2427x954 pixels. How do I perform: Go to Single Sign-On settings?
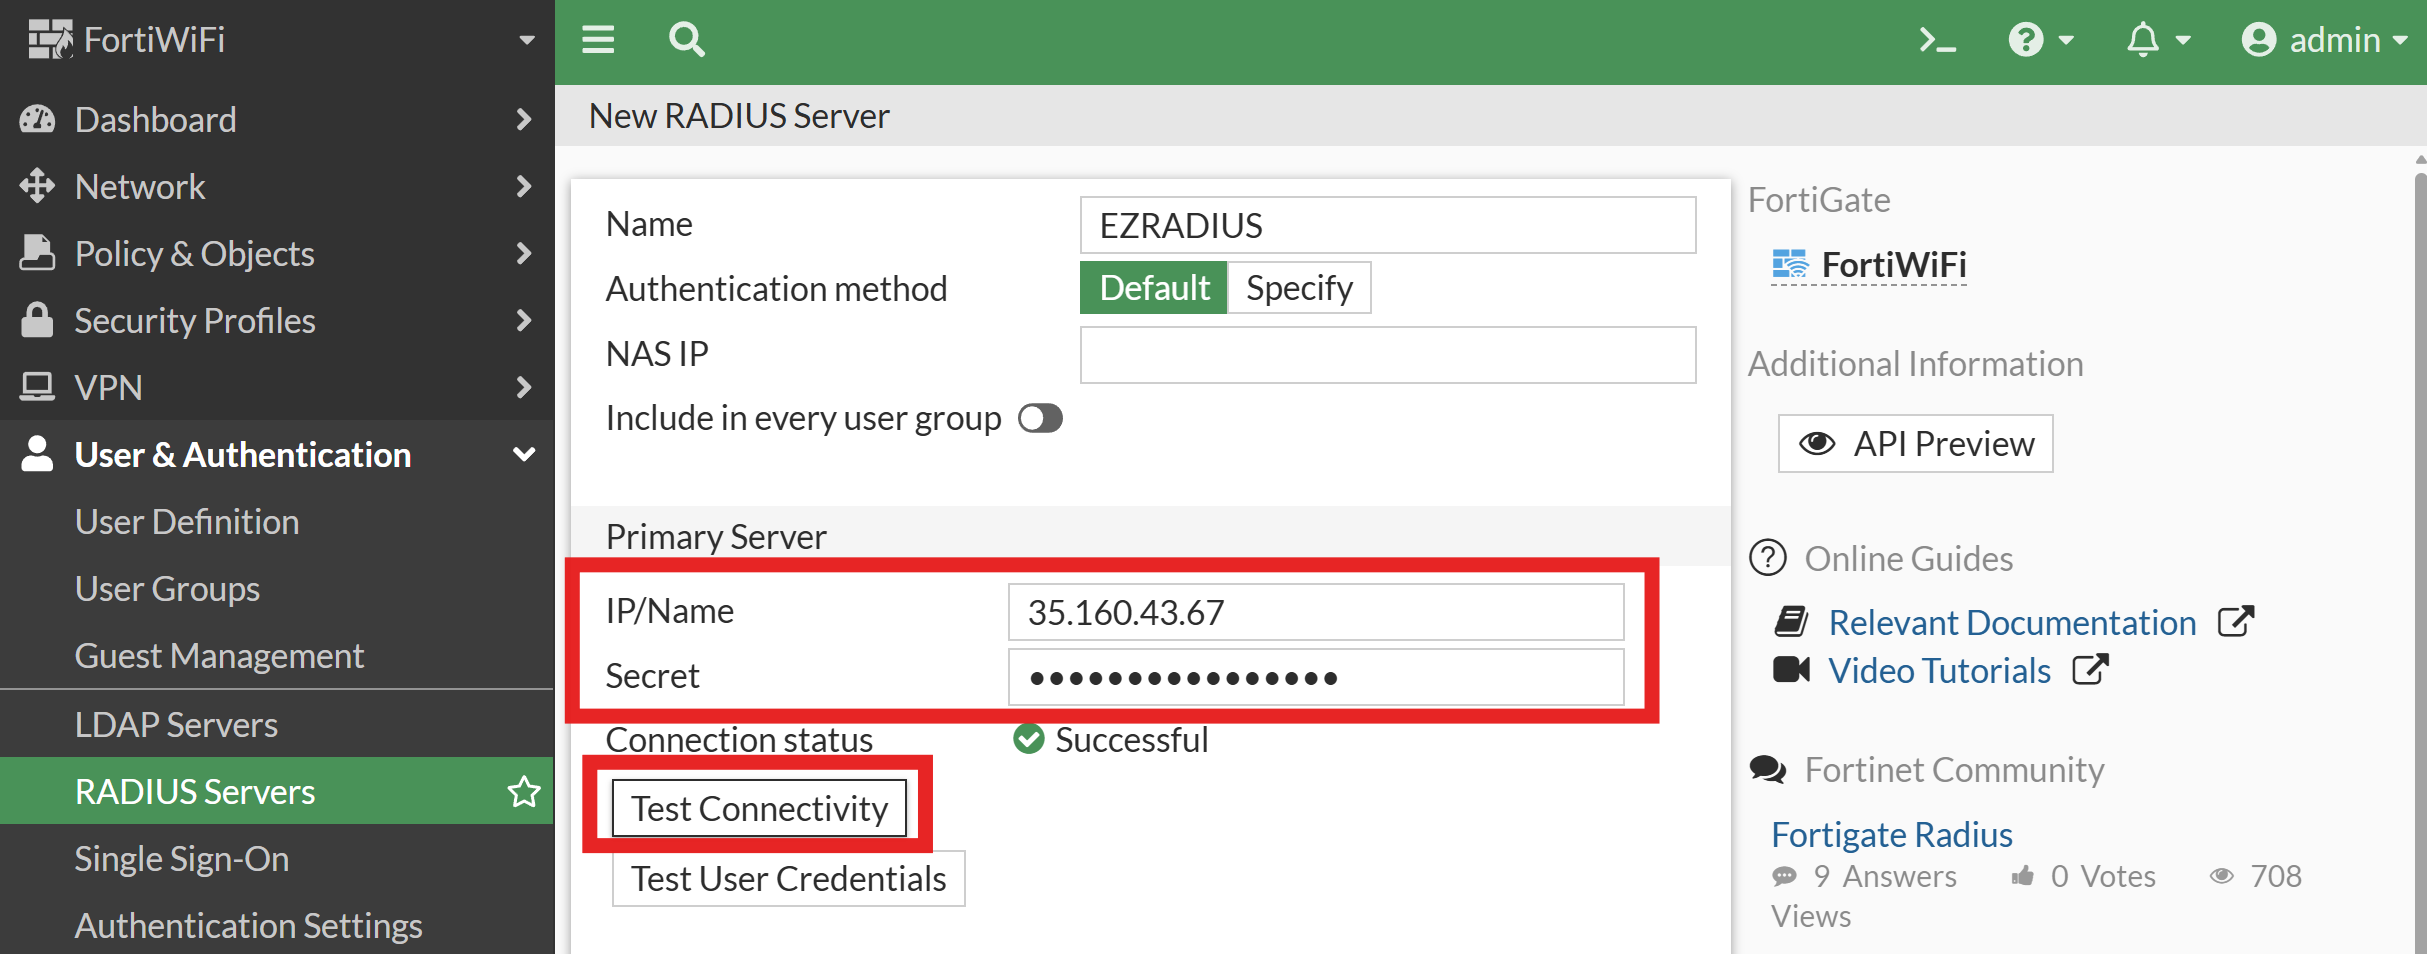pyautogui.click(x=181, y=858)
